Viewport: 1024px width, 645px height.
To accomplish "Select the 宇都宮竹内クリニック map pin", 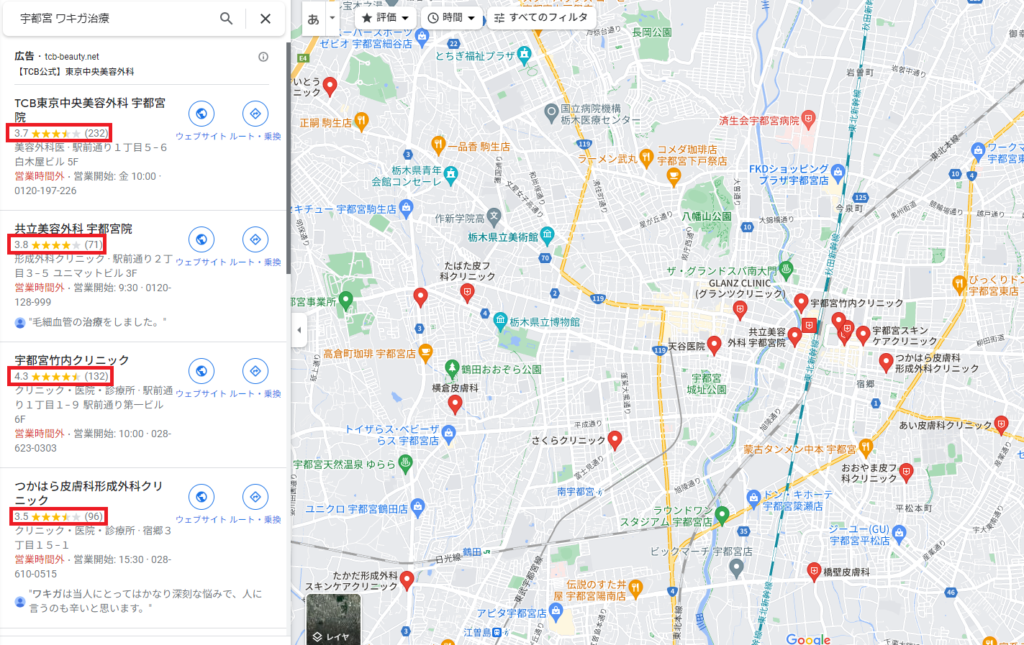I will coord(801,302).
